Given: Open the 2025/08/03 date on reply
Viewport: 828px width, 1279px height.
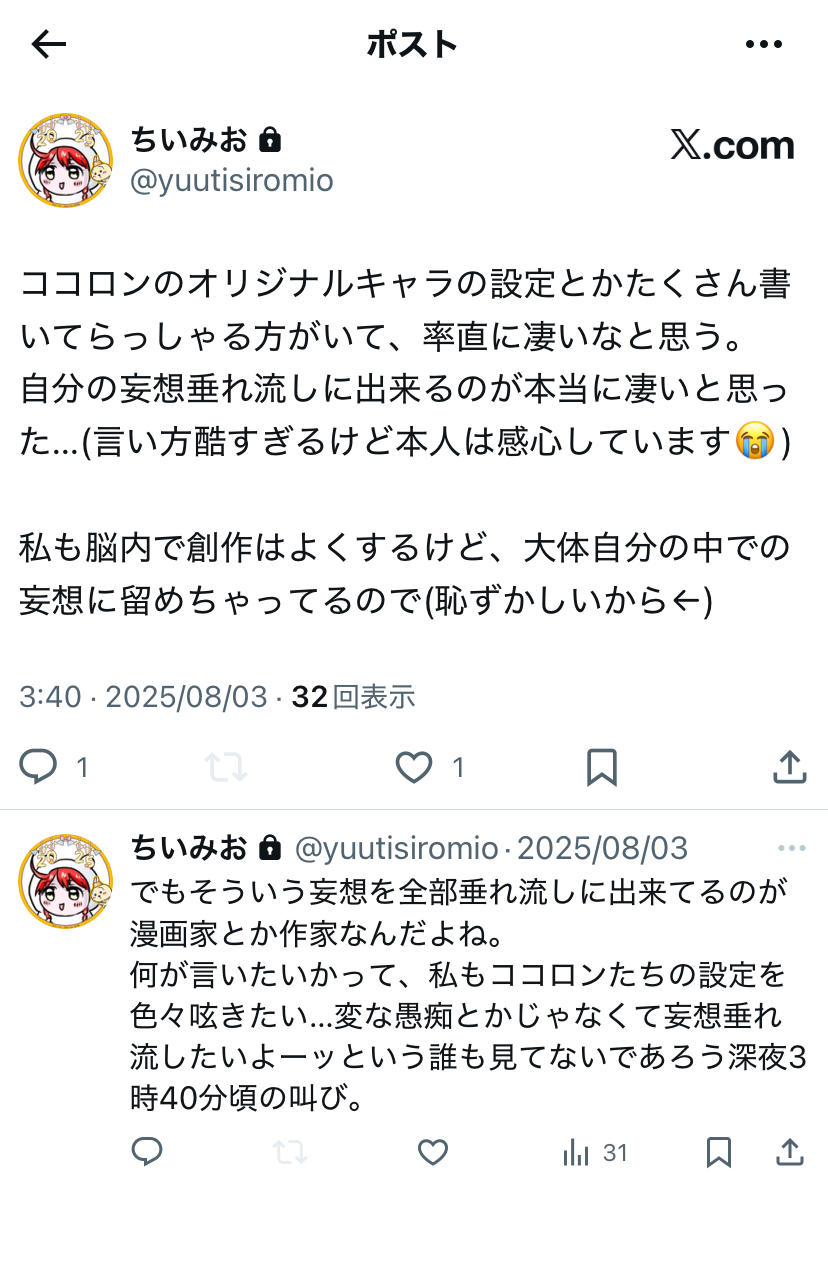Looking at the screenshot, I should point(602,849).
